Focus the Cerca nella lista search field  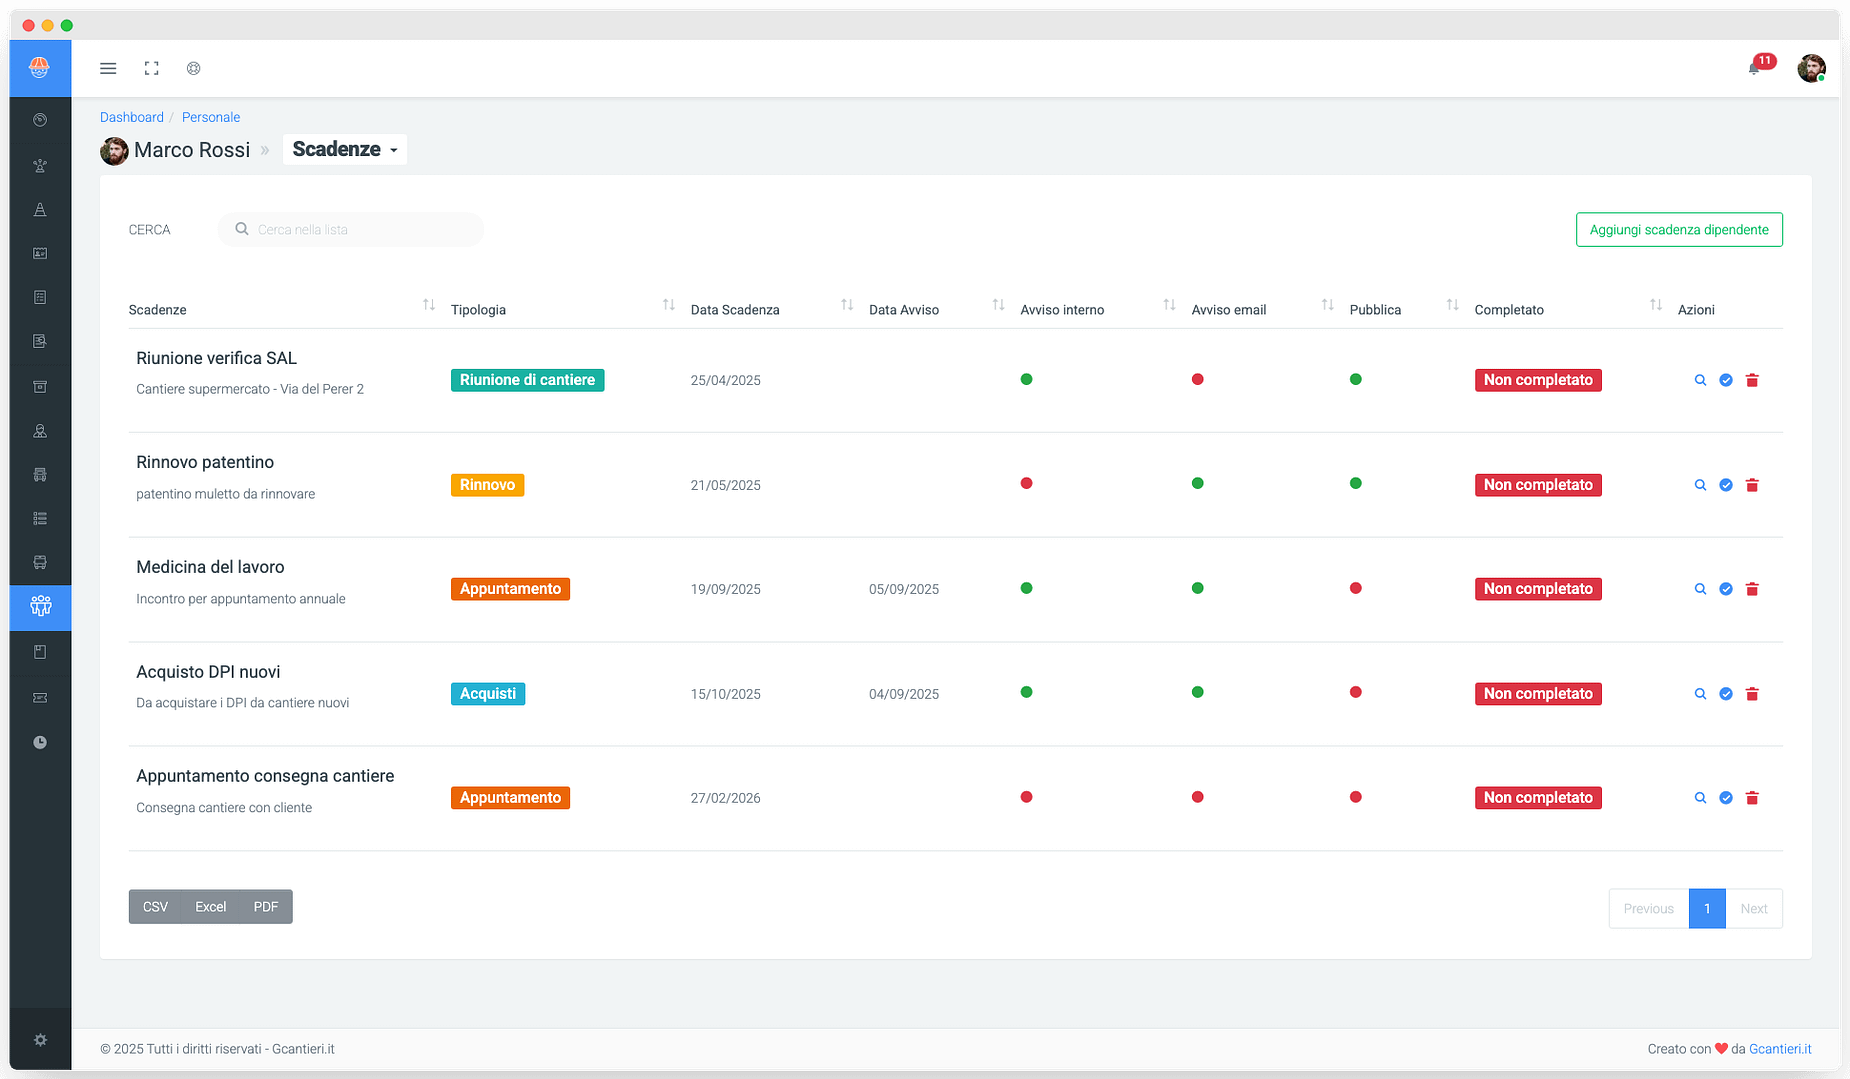tap(351, 229)
